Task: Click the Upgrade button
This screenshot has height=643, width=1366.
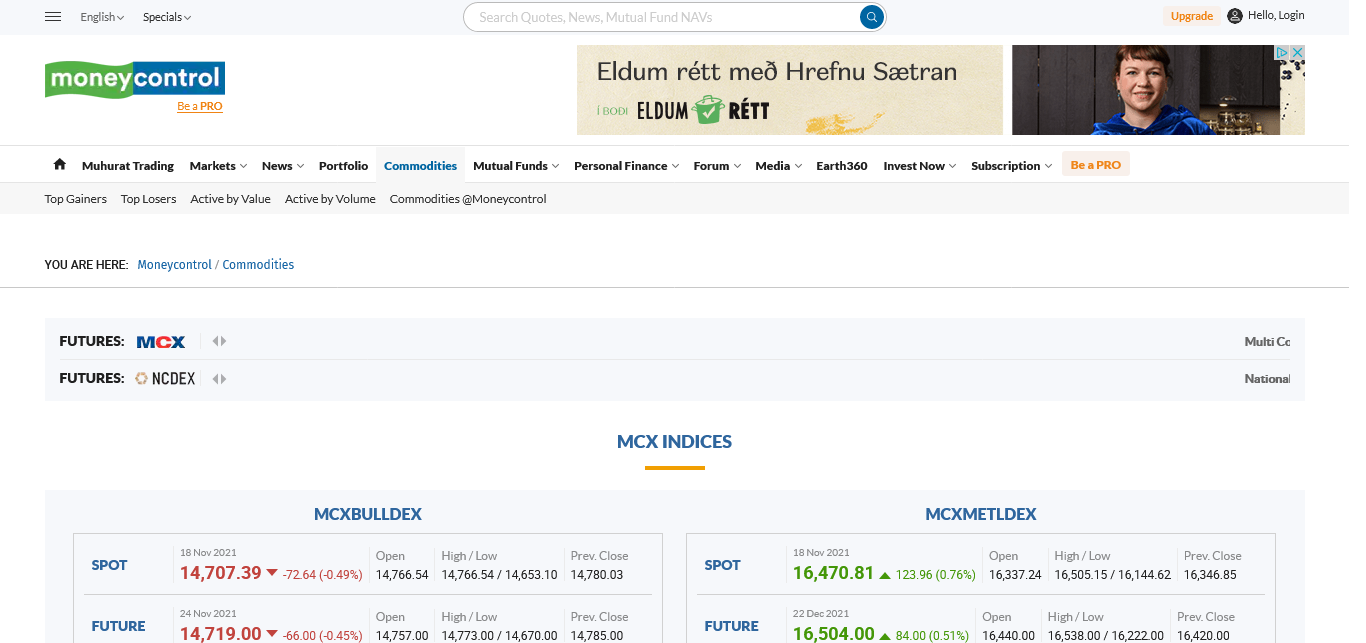Action: (1191, 16)
